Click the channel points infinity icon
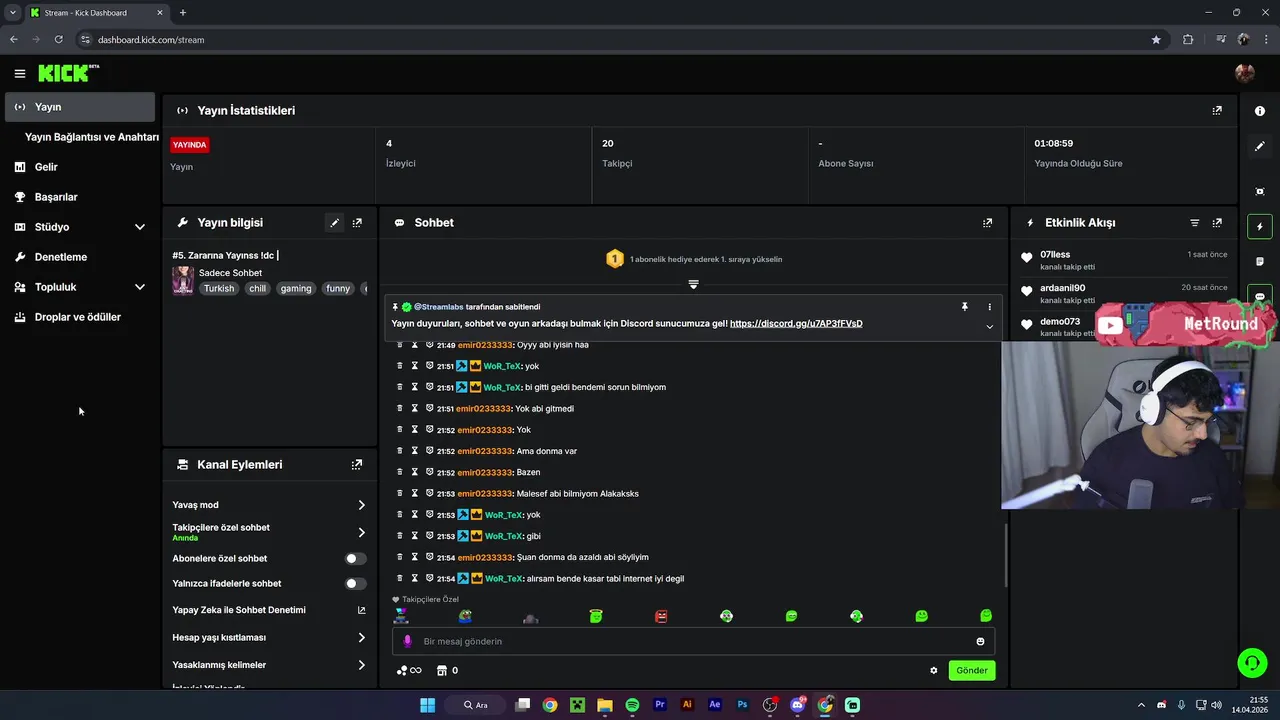The image size is (1280, 720). click(x=409, y=671)
